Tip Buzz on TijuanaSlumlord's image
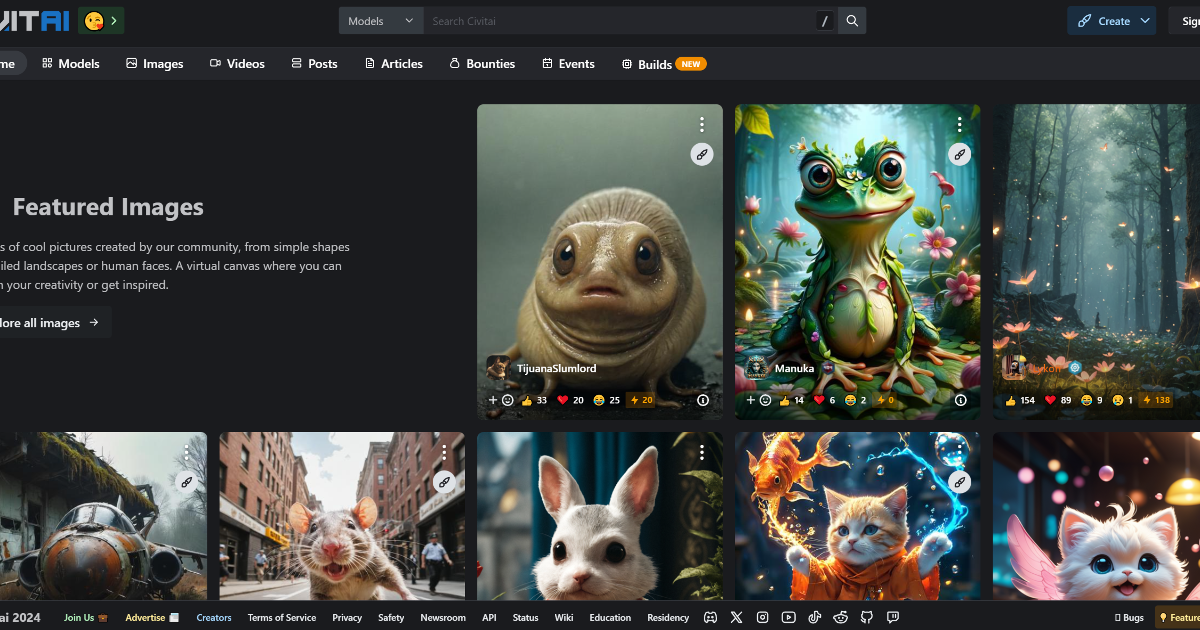Viewport: 1200px width, 630px height. tap(641, 400)
